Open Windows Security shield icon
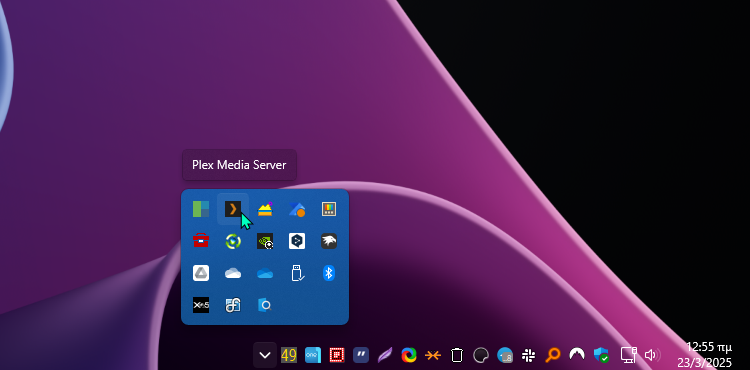The width and height of the screenshot is (750, 370). coord(601,355)
